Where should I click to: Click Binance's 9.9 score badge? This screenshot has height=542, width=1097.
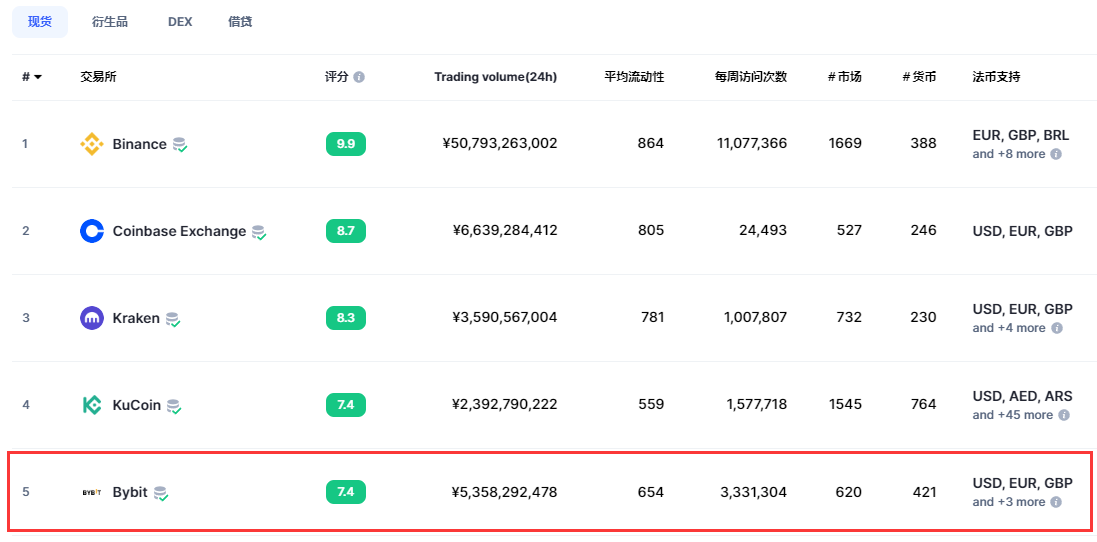click(x=346, y=144)
